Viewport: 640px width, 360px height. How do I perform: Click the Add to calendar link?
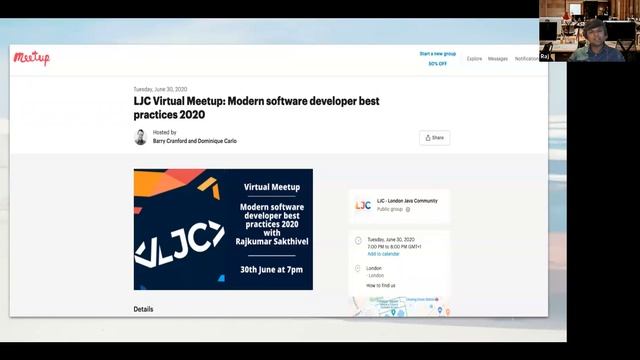pyautogui.click(x=383, y=254)
